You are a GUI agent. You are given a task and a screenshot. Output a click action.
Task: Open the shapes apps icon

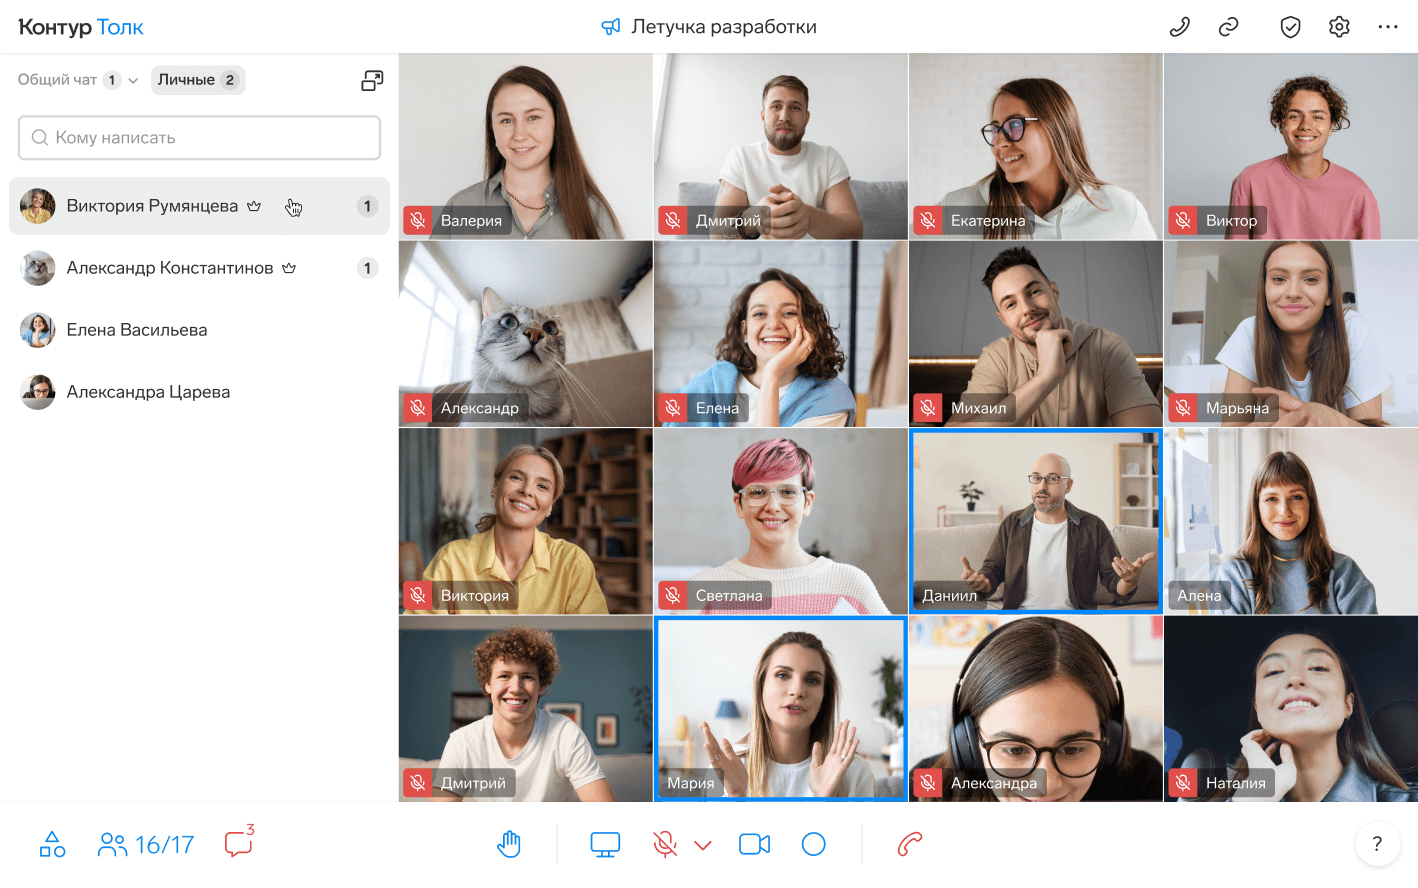(x=52, y=844)
